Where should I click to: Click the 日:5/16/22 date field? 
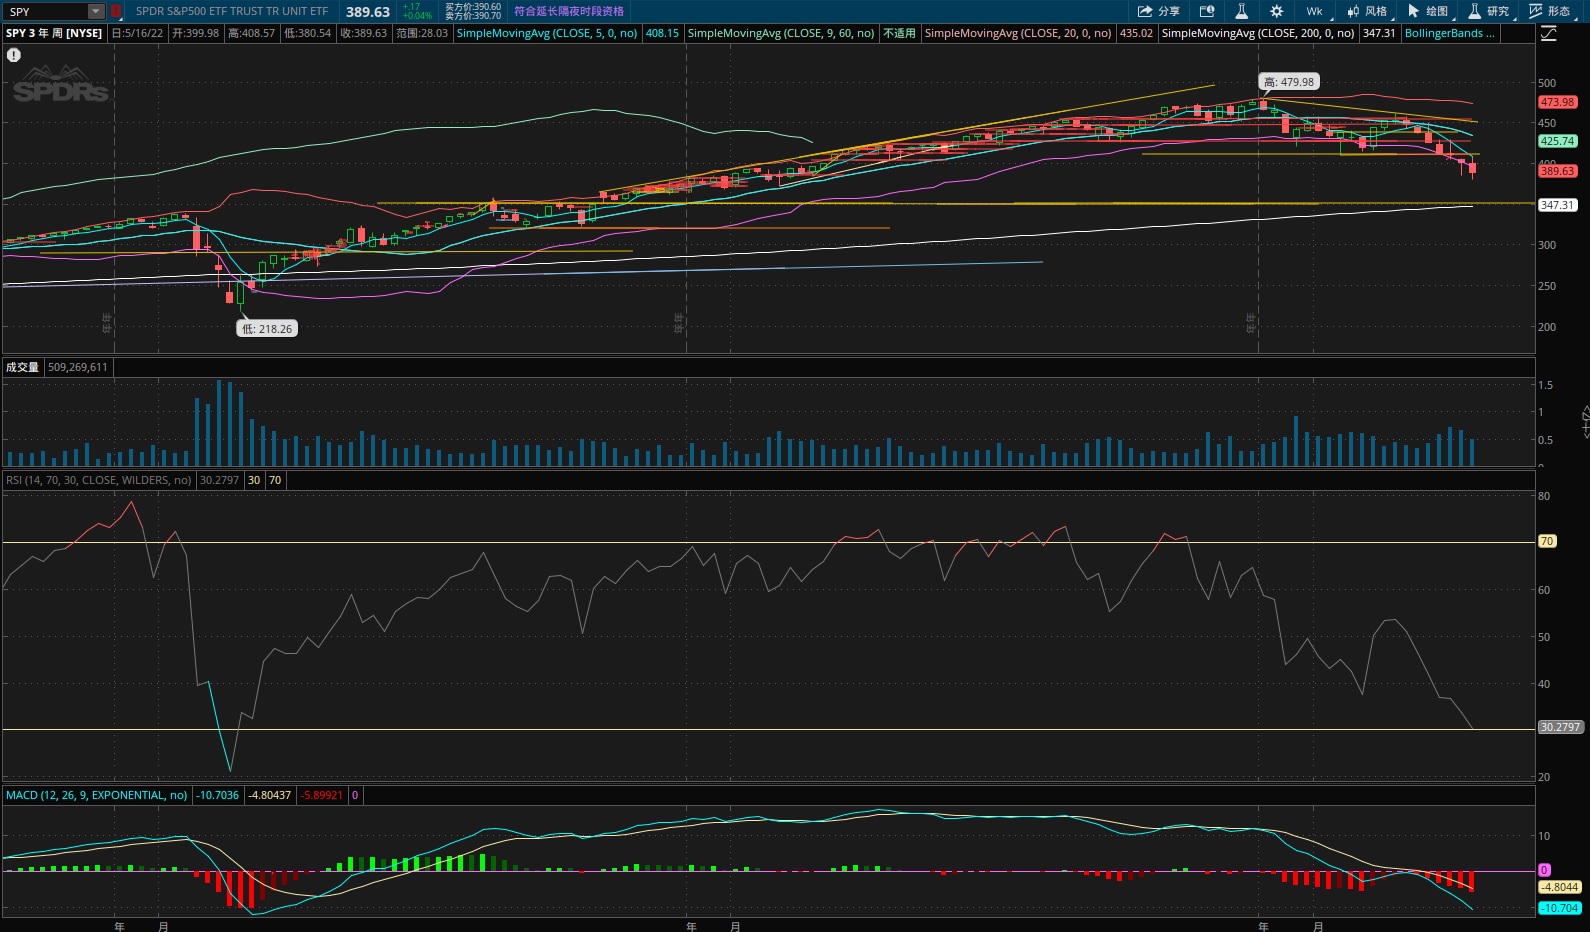(x=137, y=33)
